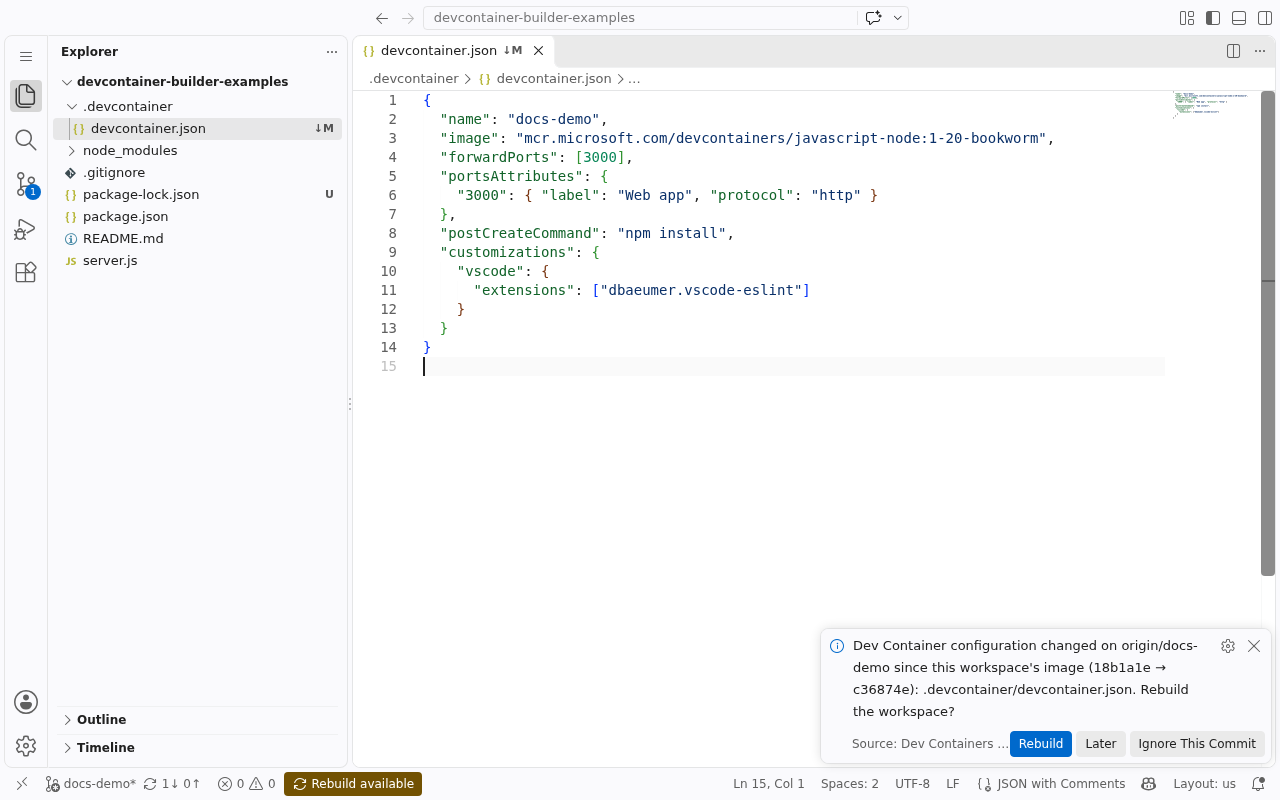1280x800 pixels.
Task: Toggle the bottom Panel visibility
Action: pyautogui.click(x=1239, y=18)
